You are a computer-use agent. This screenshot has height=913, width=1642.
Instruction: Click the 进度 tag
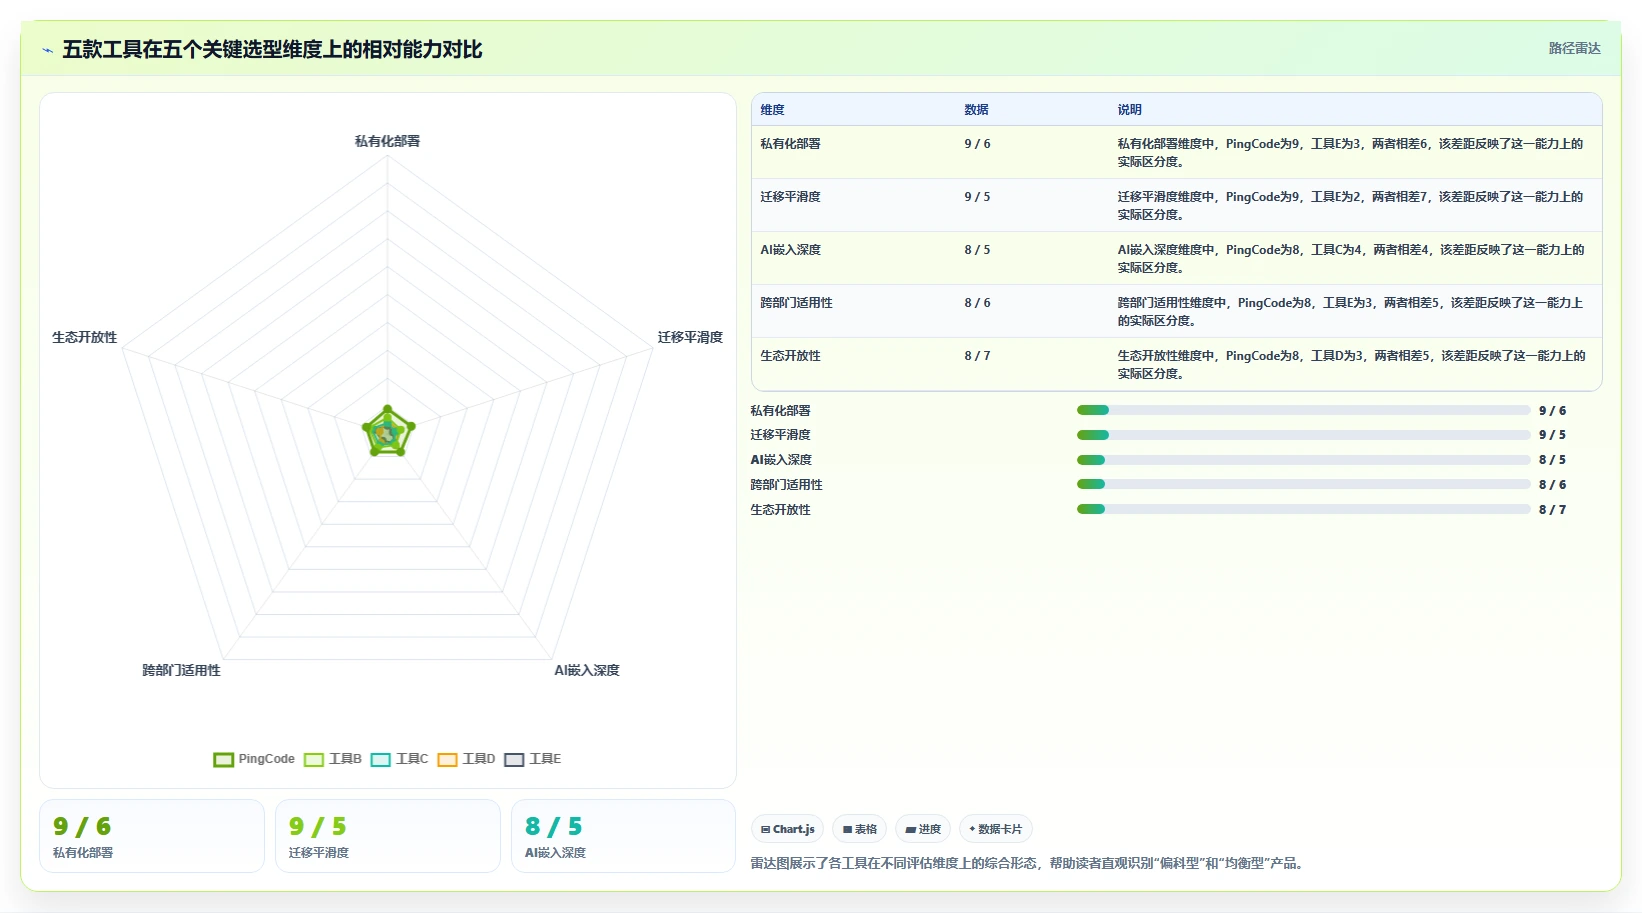click(923, 829)
